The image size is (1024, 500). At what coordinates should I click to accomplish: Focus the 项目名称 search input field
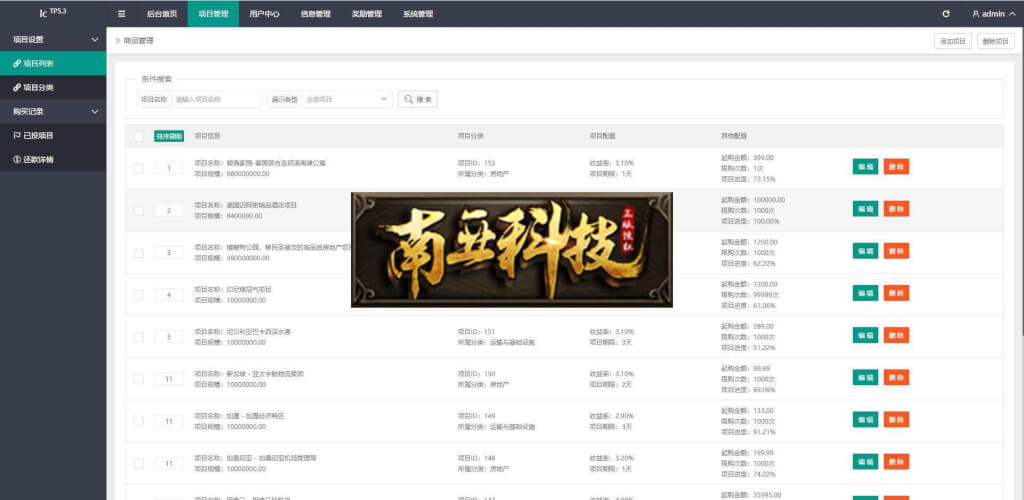216,99
